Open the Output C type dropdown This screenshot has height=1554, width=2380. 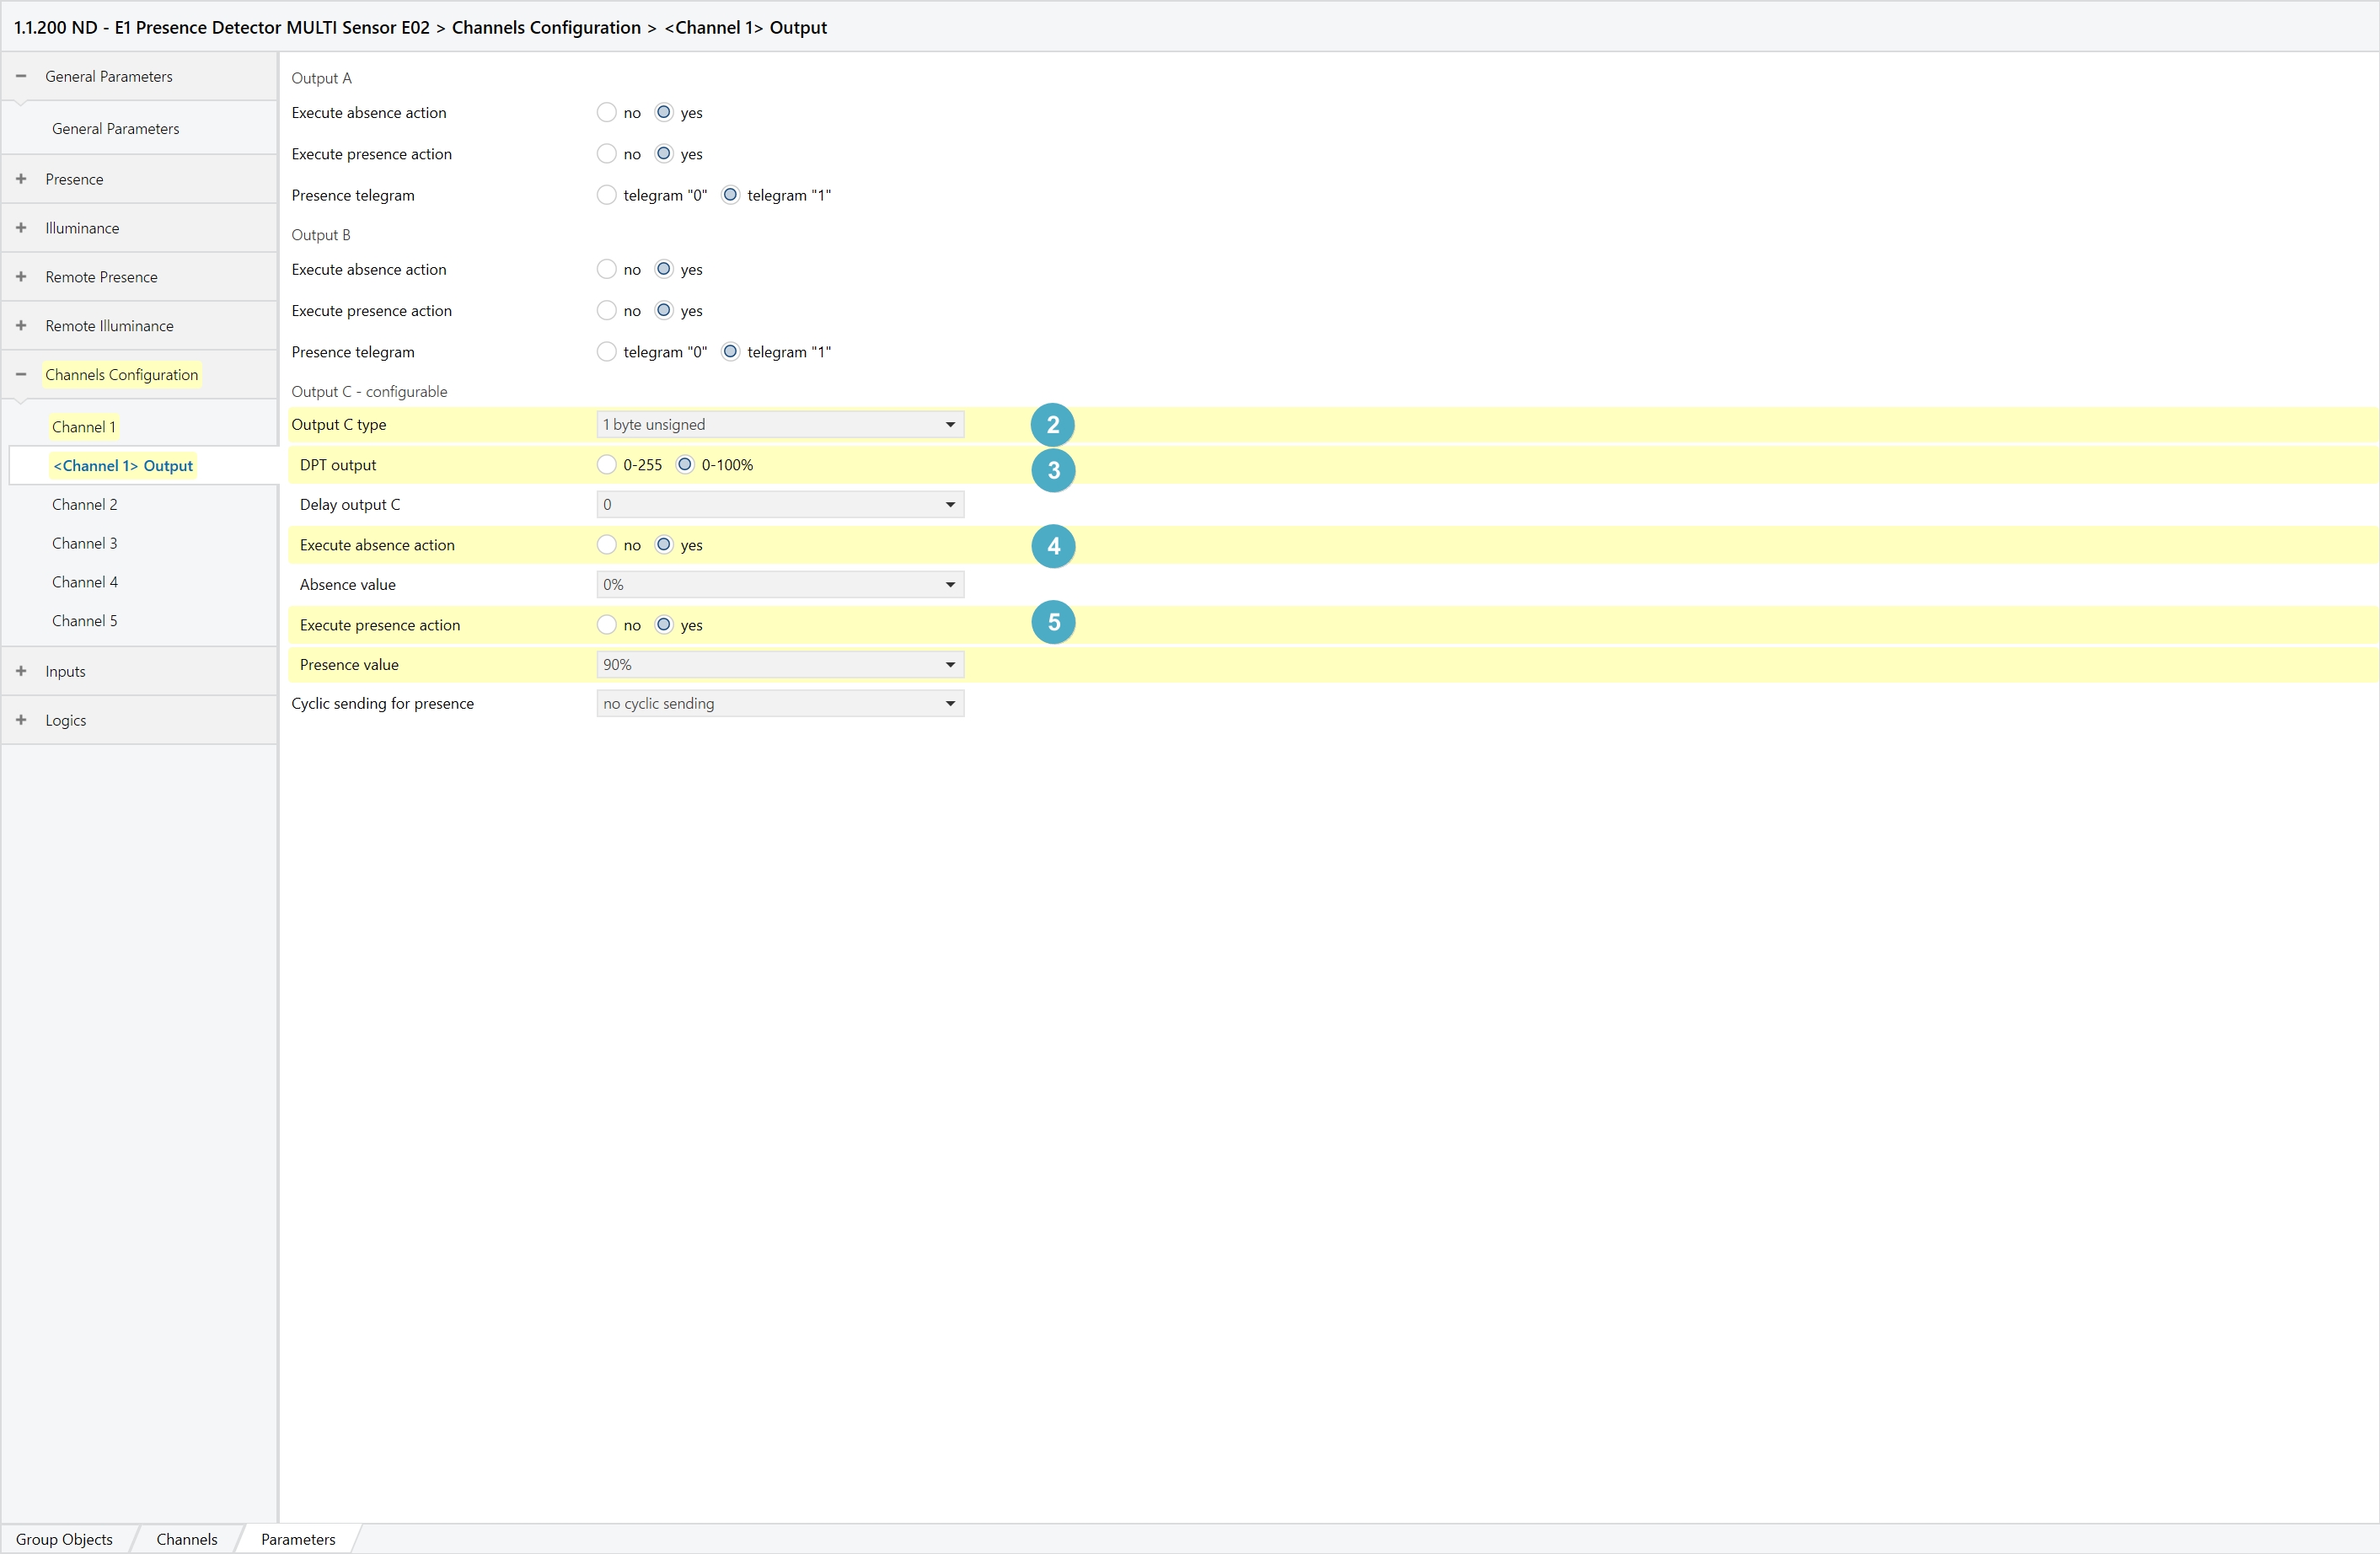[779, 425]
